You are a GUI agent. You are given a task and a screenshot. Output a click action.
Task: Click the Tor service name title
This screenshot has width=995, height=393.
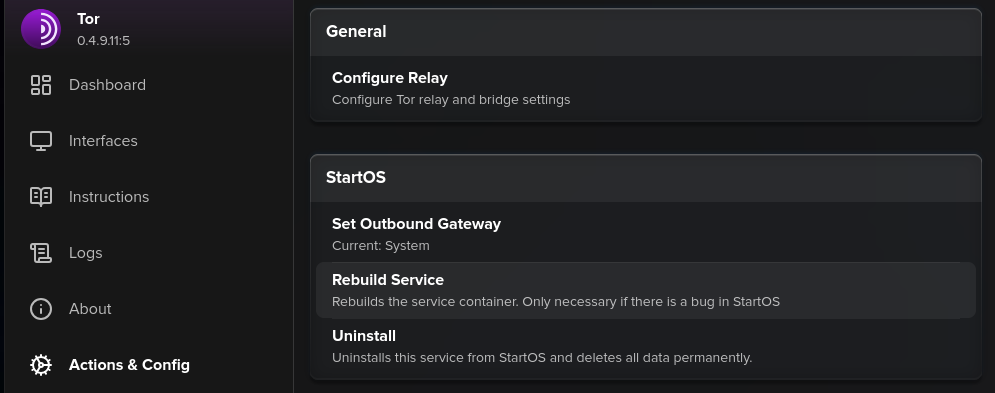pyautogui.click(x=88, y=19)
